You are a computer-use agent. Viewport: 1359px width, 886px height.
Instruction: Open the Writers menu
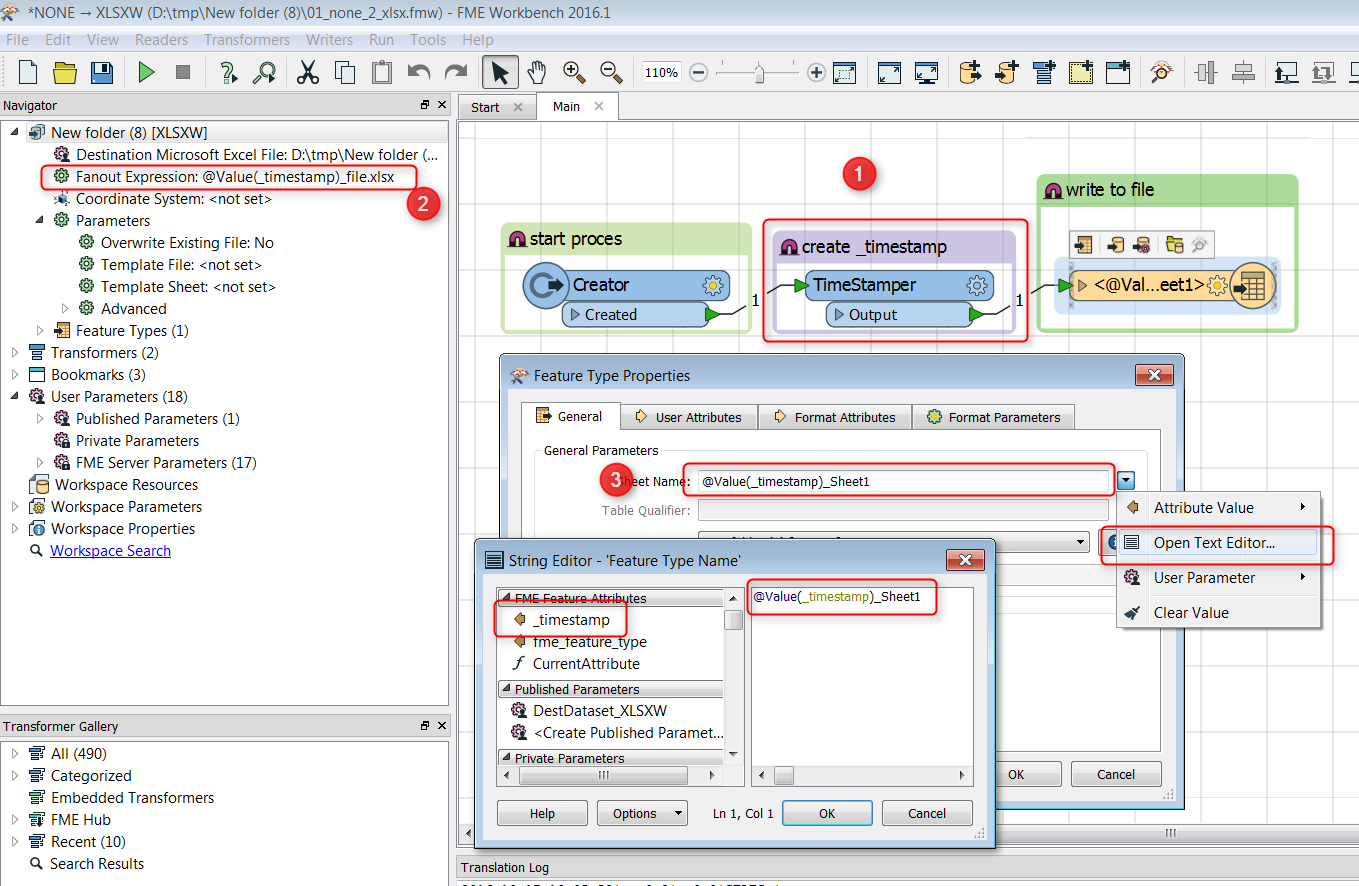click(x=330, y=40)
